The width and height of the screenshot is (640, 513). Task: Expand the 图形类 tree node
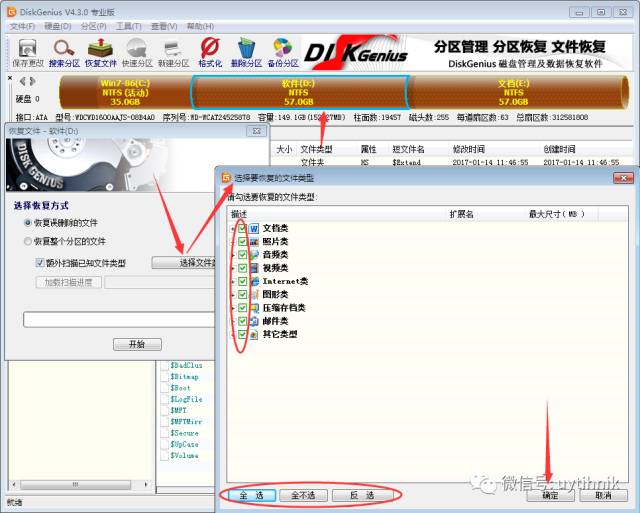tap(233, 295)
